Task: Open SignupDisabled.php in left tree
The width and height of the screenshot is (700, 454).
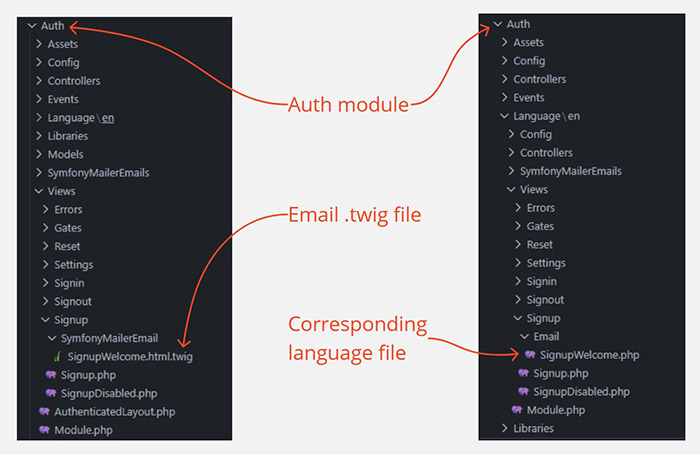Action: (x=109, y=393)
